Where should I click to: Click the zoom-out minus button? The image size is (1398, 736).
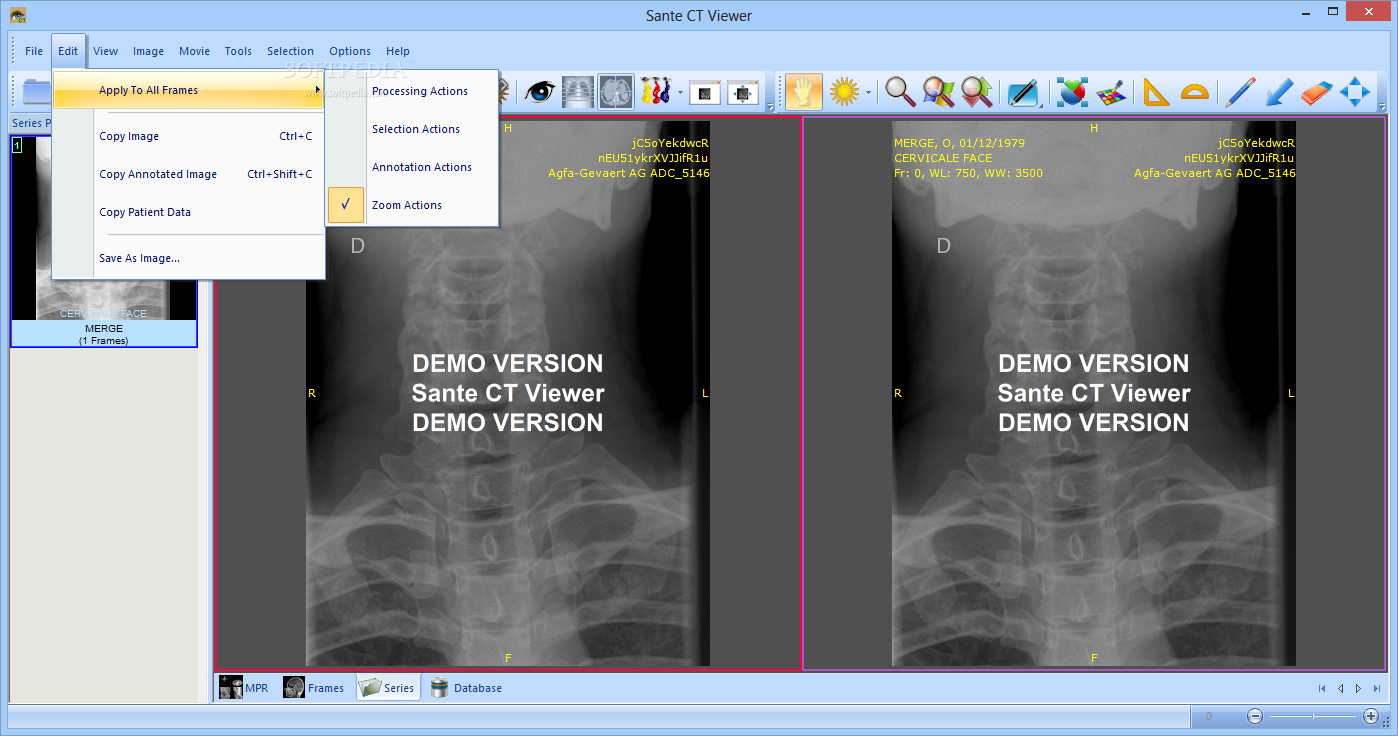coord(1255,716)
